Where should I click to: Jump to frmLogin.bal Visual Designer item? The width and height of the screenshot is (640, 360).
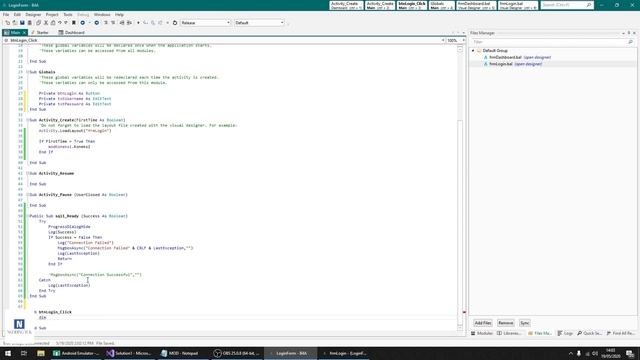click(x=518, y=5)
